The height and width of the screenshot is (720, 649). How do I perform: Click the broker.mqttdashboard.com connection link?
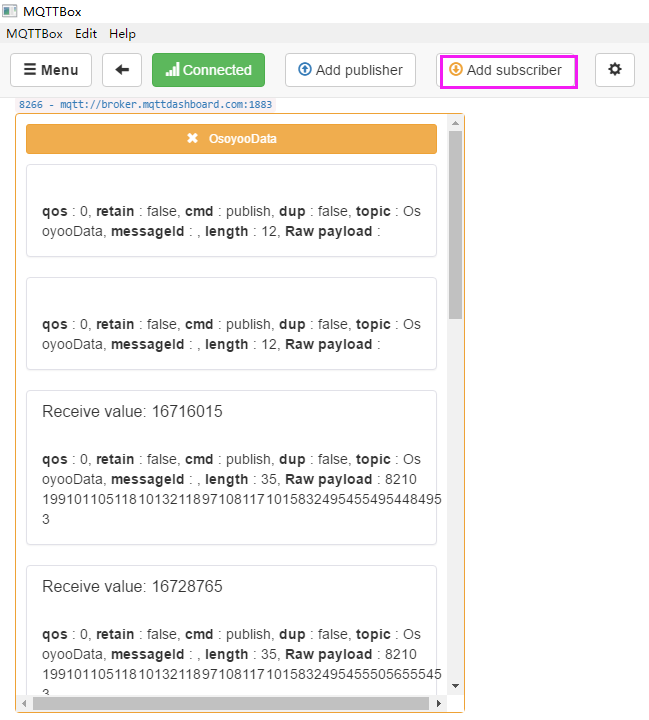coord(146,105)
